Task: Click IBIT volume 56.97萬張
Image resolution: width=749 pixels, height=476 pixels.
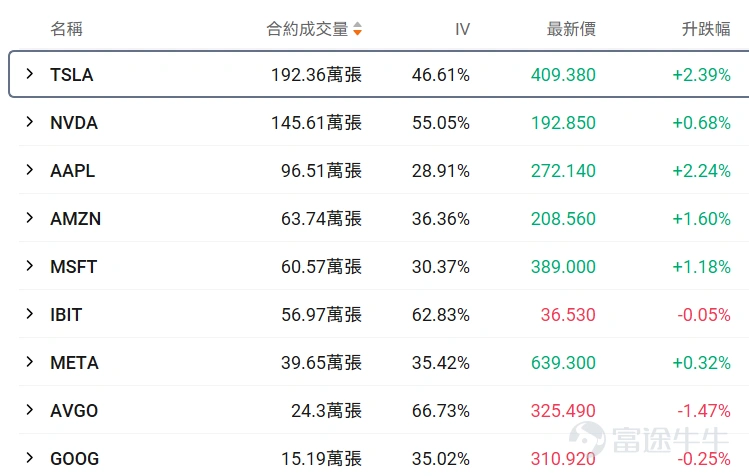Action: point(321,315)
